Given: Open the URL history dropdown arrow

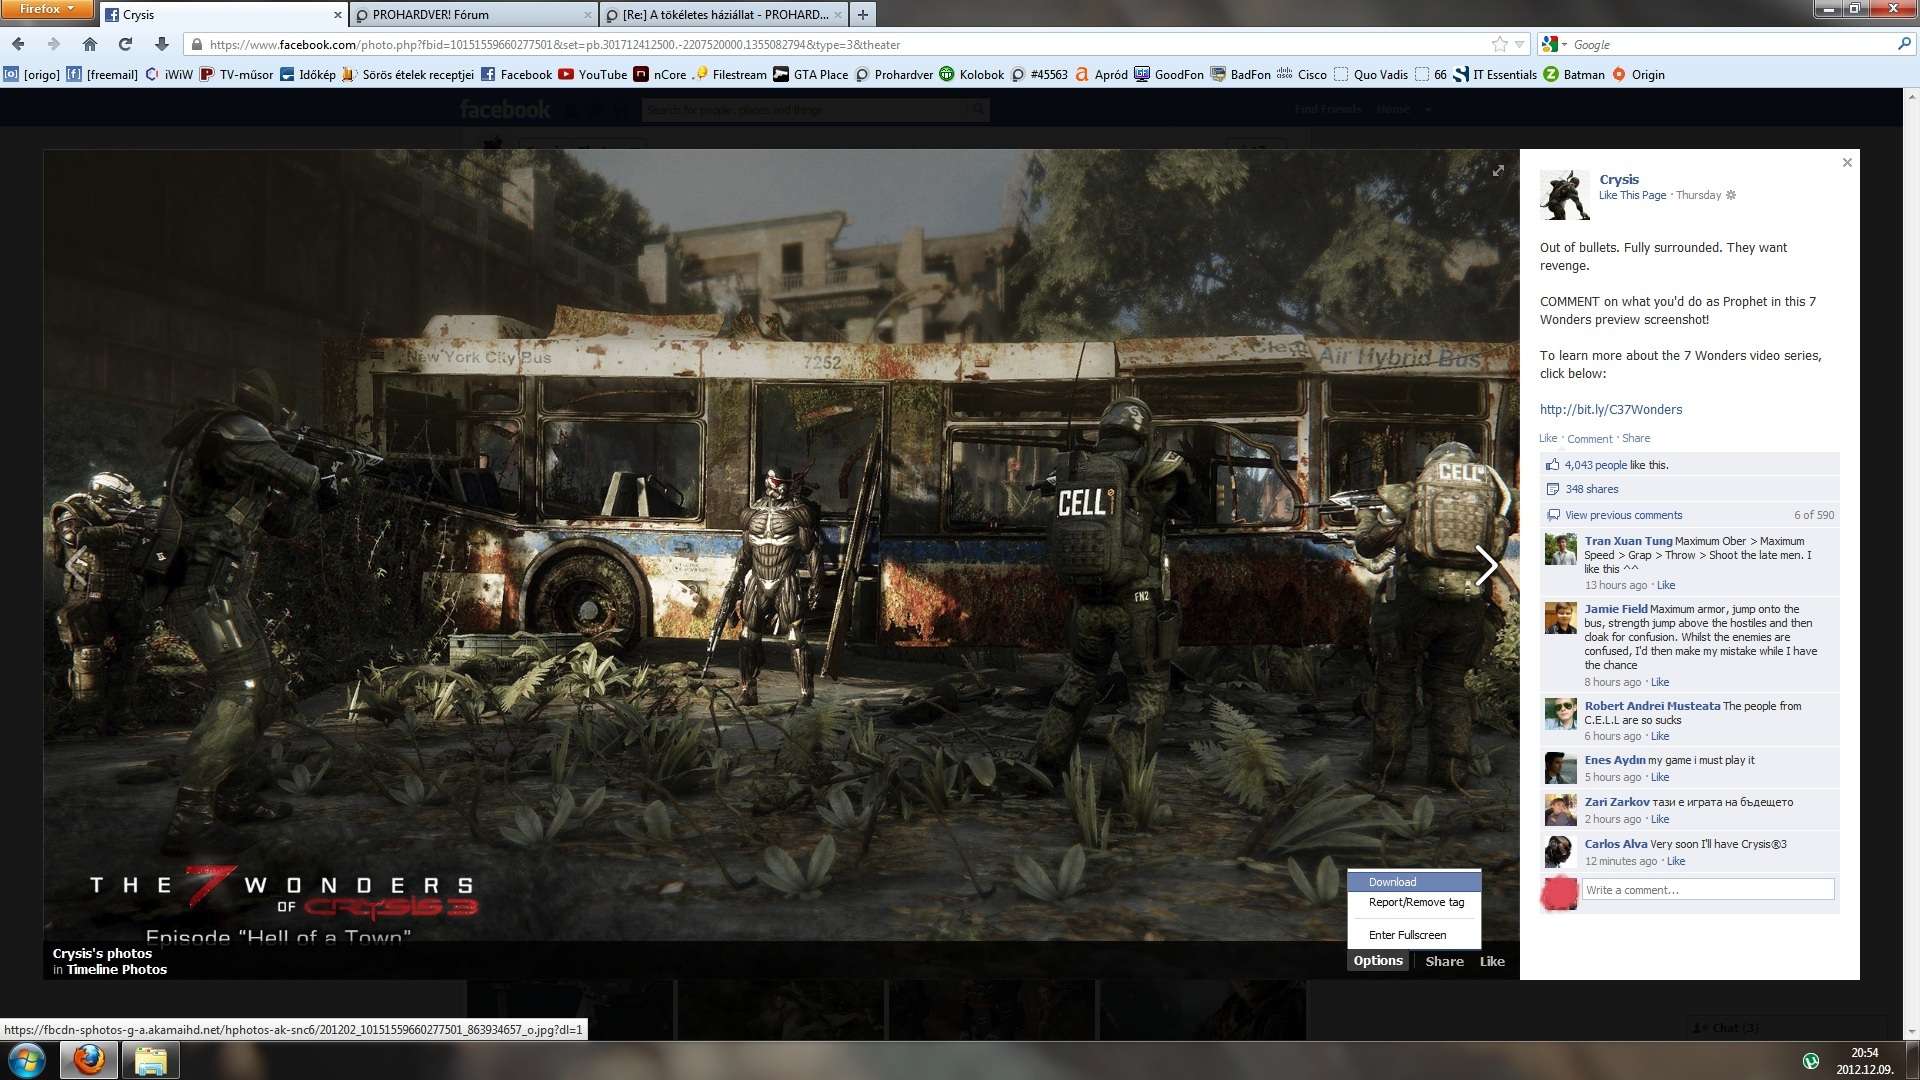Looking at the screenshot, I should point(1519,44).
